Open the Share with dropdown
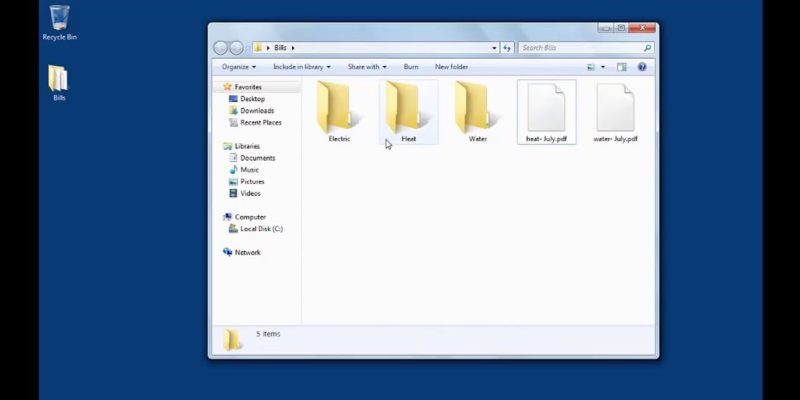Image resolution: width=800 pixels, height=400 pixels. (366, 67)
